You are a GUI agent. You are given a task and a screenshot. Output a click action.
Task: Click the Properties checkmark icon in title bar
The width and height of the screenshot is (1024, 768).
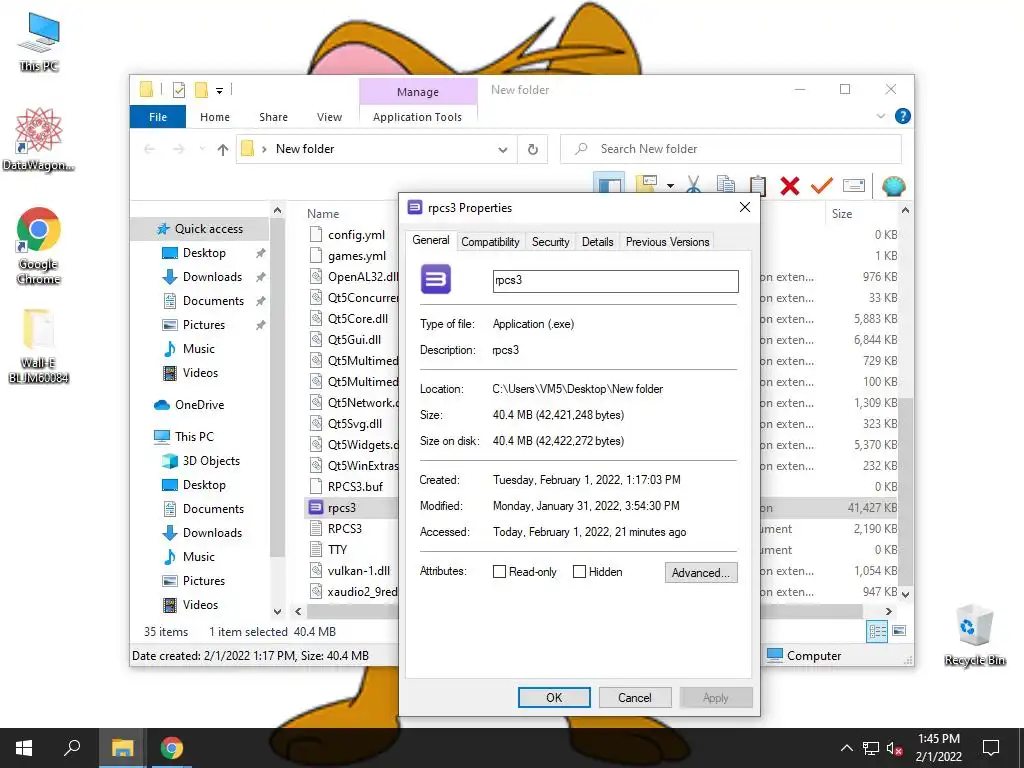(x=179, y=90)
